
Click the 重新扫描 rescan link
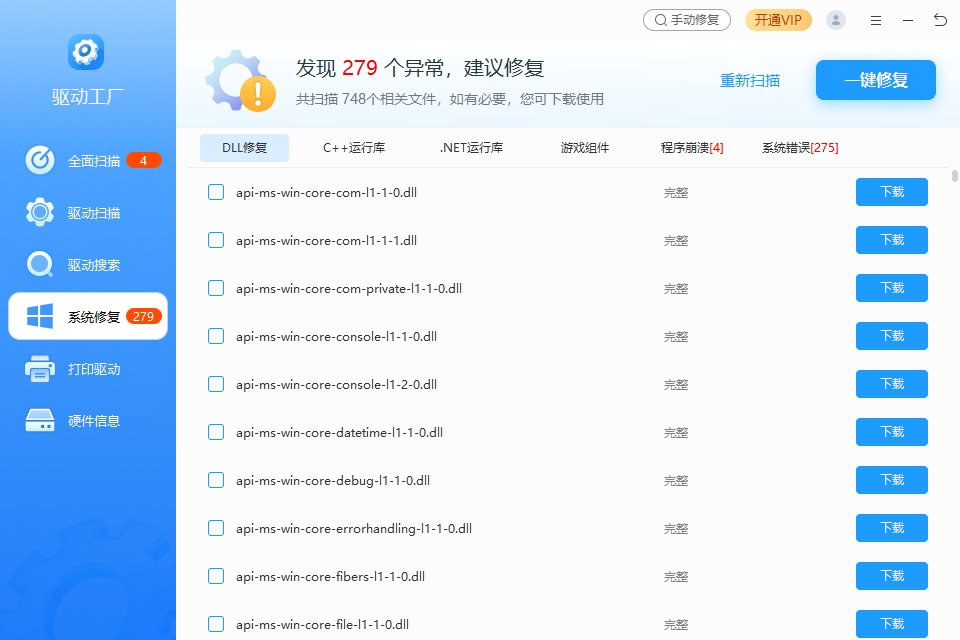click(750, 81)
